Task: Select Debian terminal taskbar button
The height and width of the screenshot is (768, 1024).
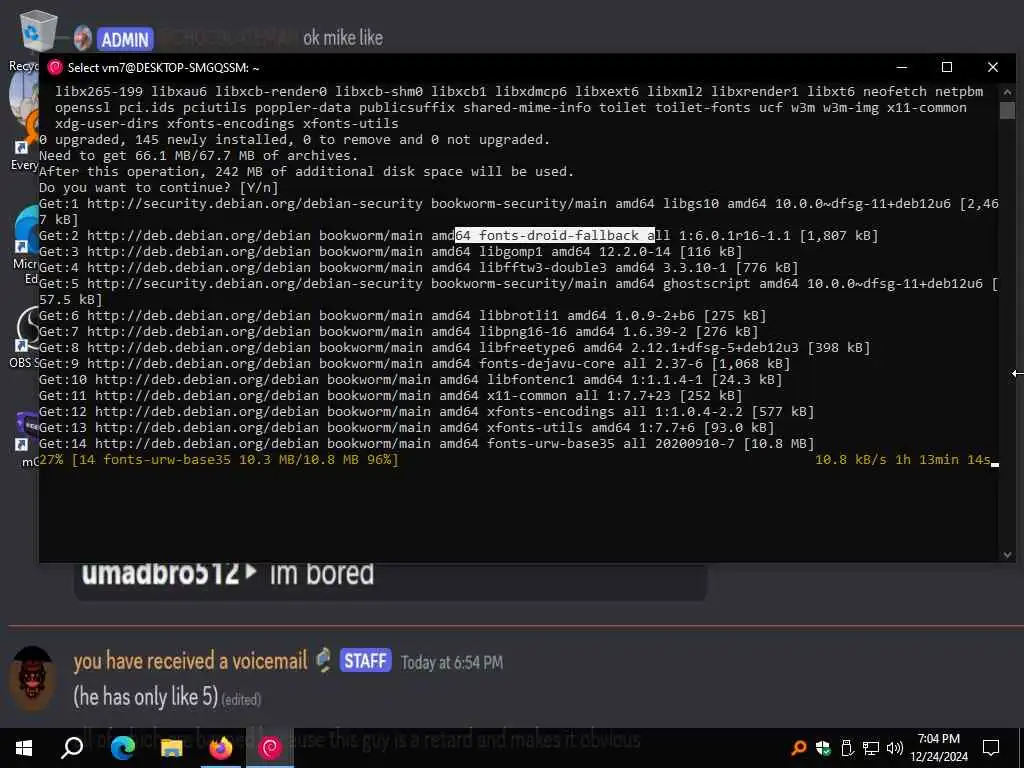Action: pyautogui.click(x=270, y=748)
